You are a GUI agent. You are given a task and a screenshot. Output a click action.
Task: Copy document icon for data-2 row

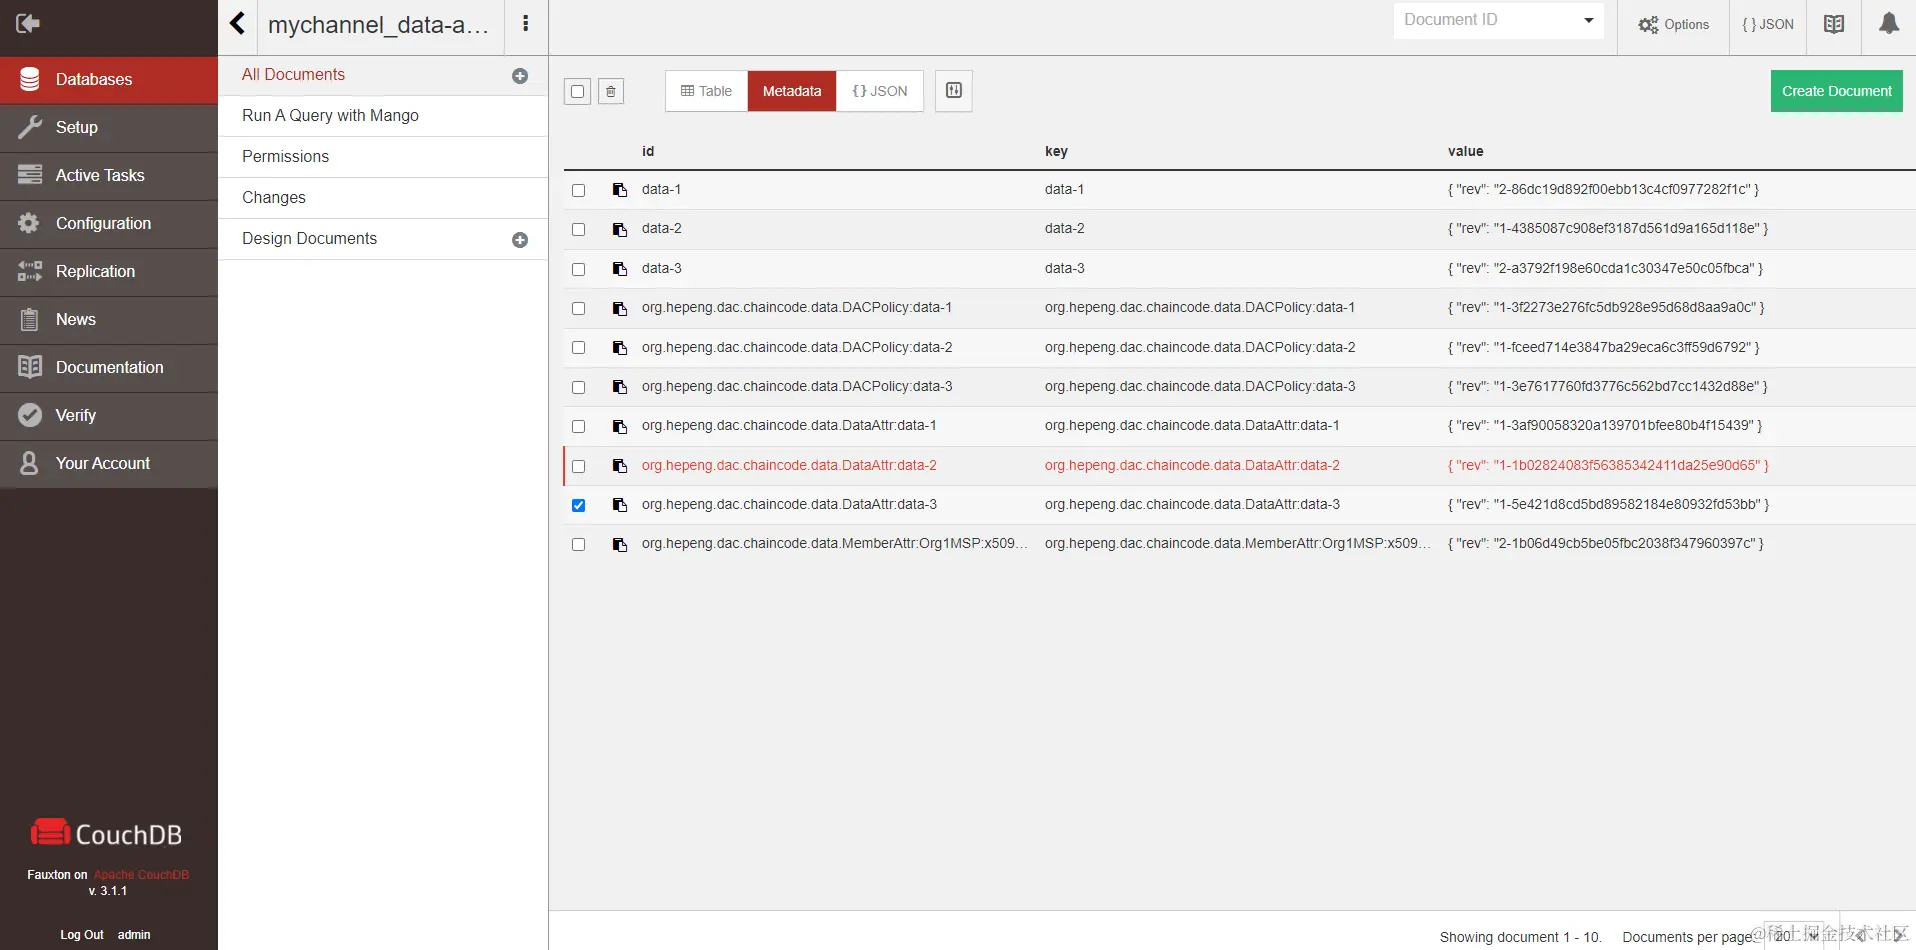[x=620, y=229]
